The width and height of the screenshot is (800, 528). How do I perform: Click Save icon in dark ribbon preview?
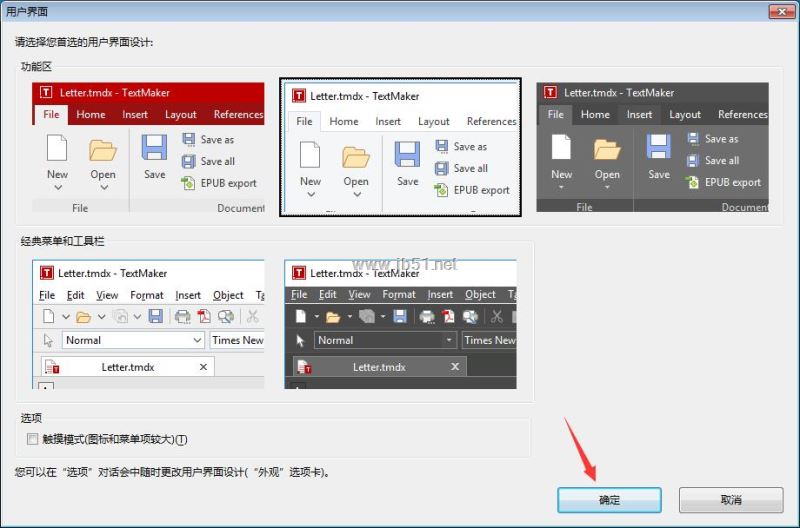[x=659, y=147]
